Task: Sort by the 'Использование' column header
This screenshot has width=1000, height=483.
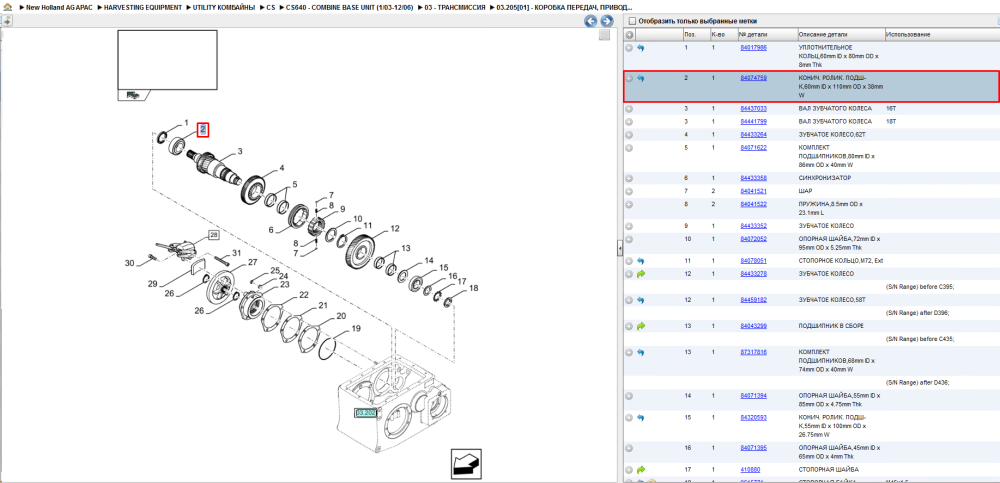Action: 941,34
